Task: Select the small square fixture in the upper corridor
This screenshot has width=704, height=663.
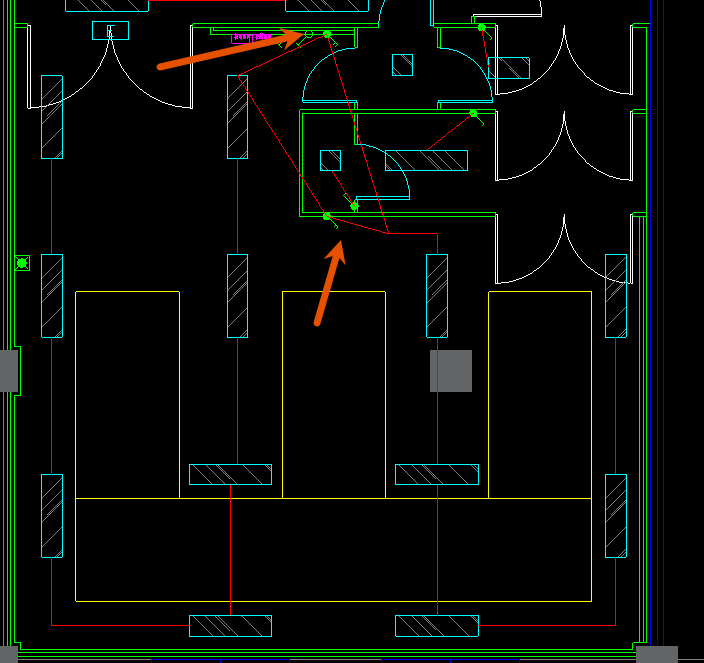Action: (x=402, y=65)
